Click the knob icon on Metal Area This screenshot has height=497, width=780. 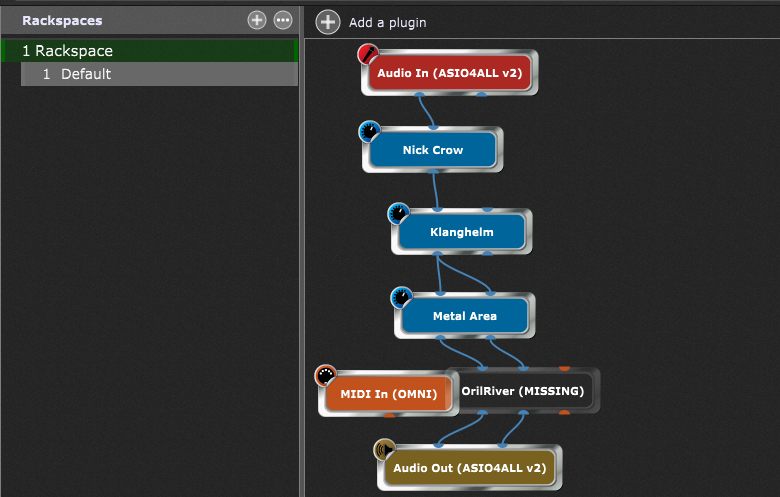pos(401,298)
